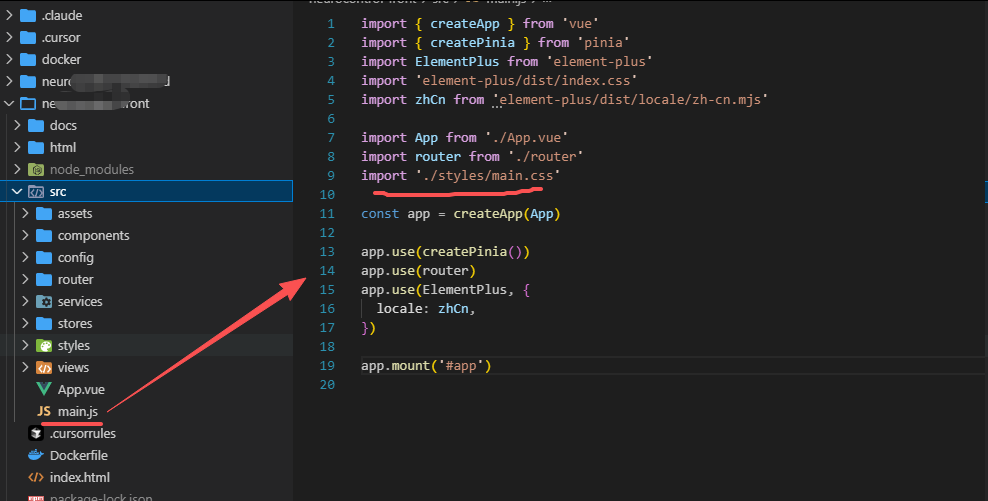Click 'vue' string on line 1
Viewport: 988px width, 501px height.
point(580,24)
